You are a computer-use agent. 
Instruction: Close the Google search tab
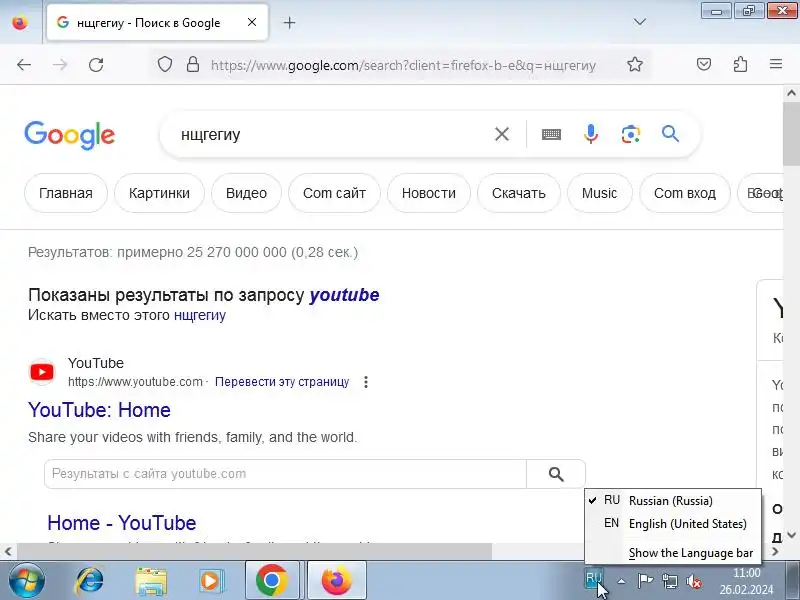tap(252, 22)
